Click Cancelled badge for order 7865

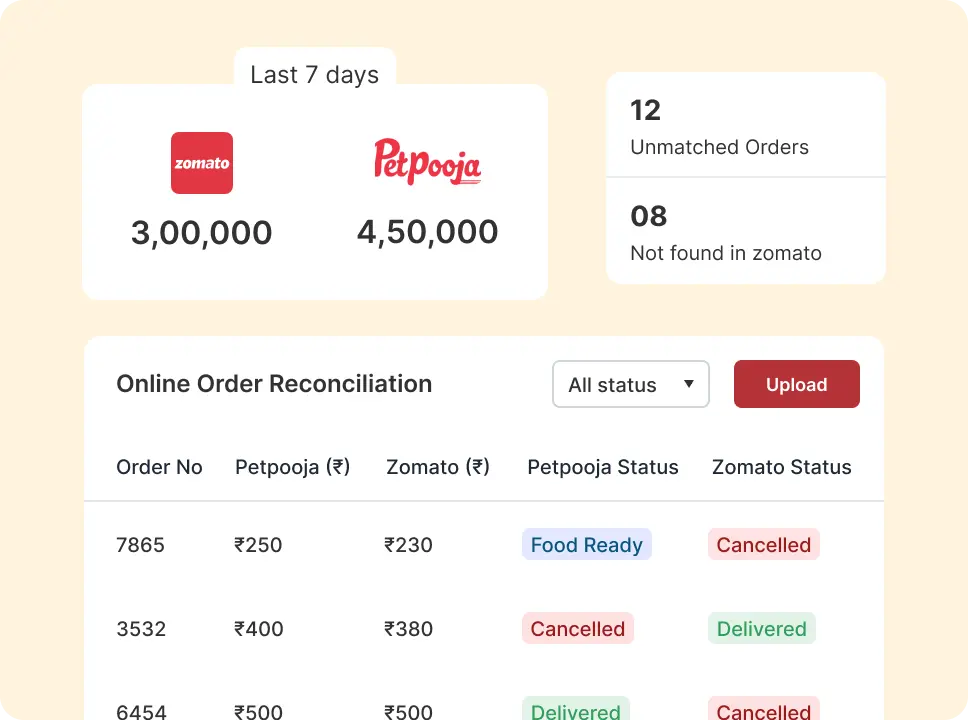click(x=763, y=545)
